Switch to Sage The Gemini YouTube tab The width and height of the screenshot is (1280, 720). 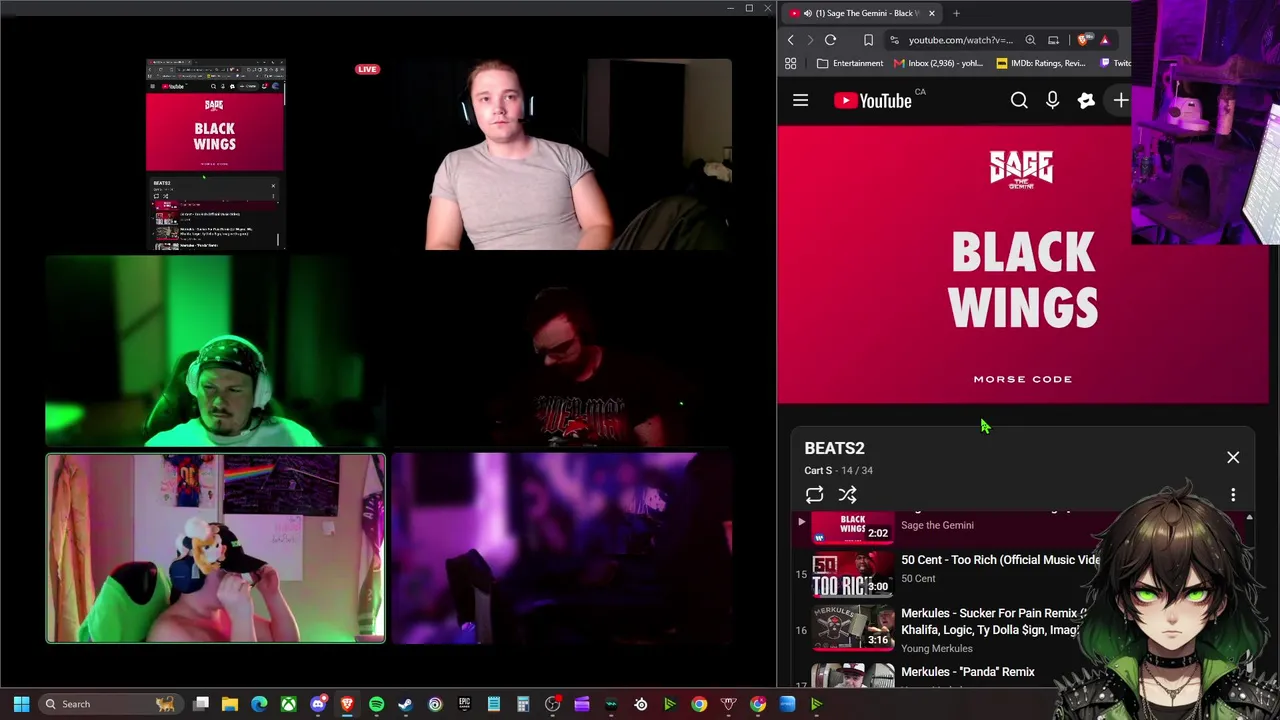(x=861, y=13)
